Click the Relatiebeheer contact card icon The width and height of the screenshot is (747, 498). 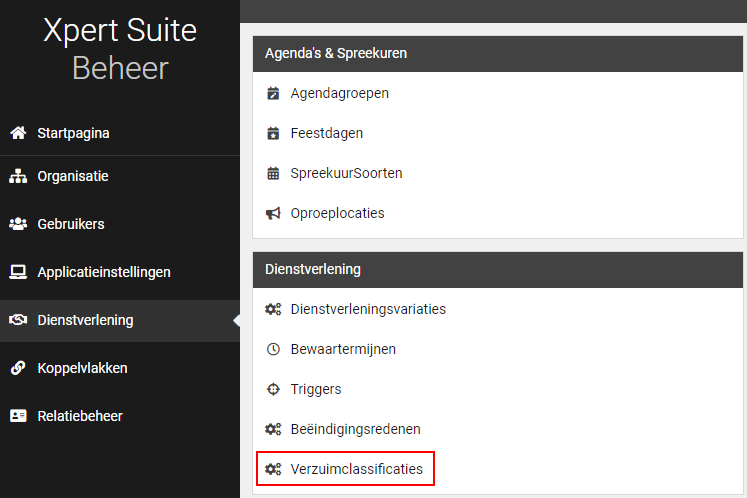tap(17, 416)
